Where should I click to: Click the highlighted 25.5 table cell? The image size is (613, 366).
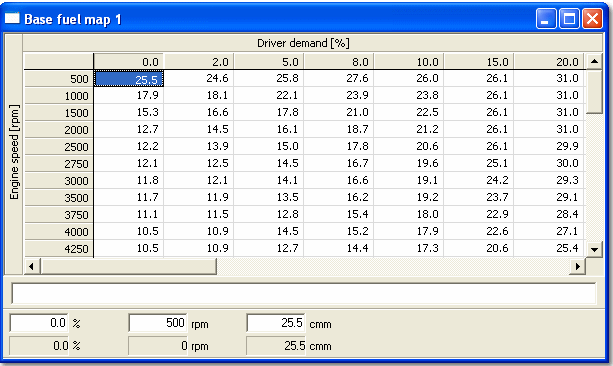(x=129, y=79)
